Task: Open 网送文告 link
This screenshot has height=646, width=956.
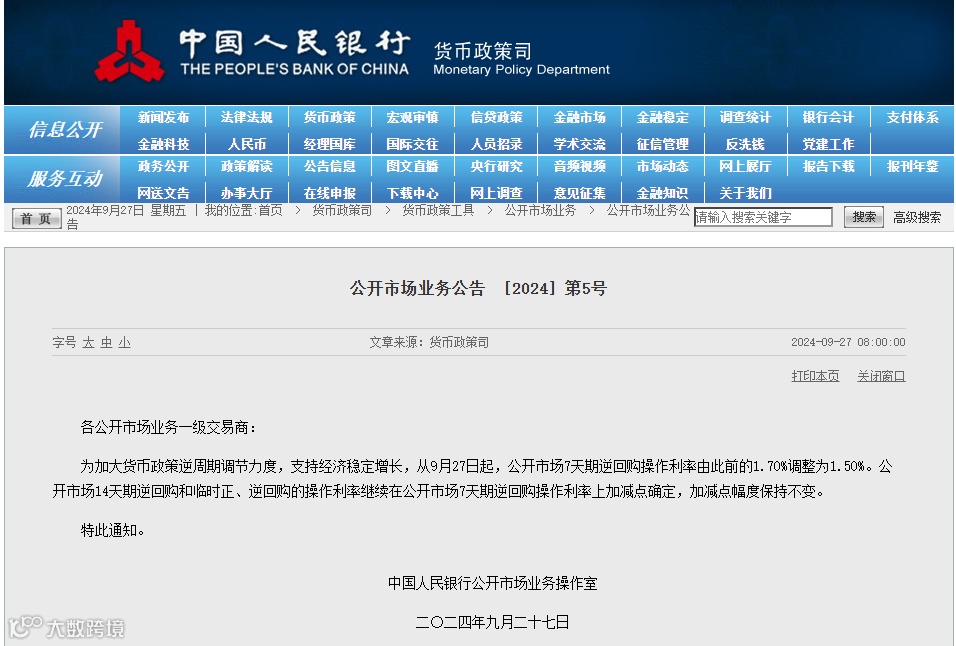Action: [x=163, y=193]
